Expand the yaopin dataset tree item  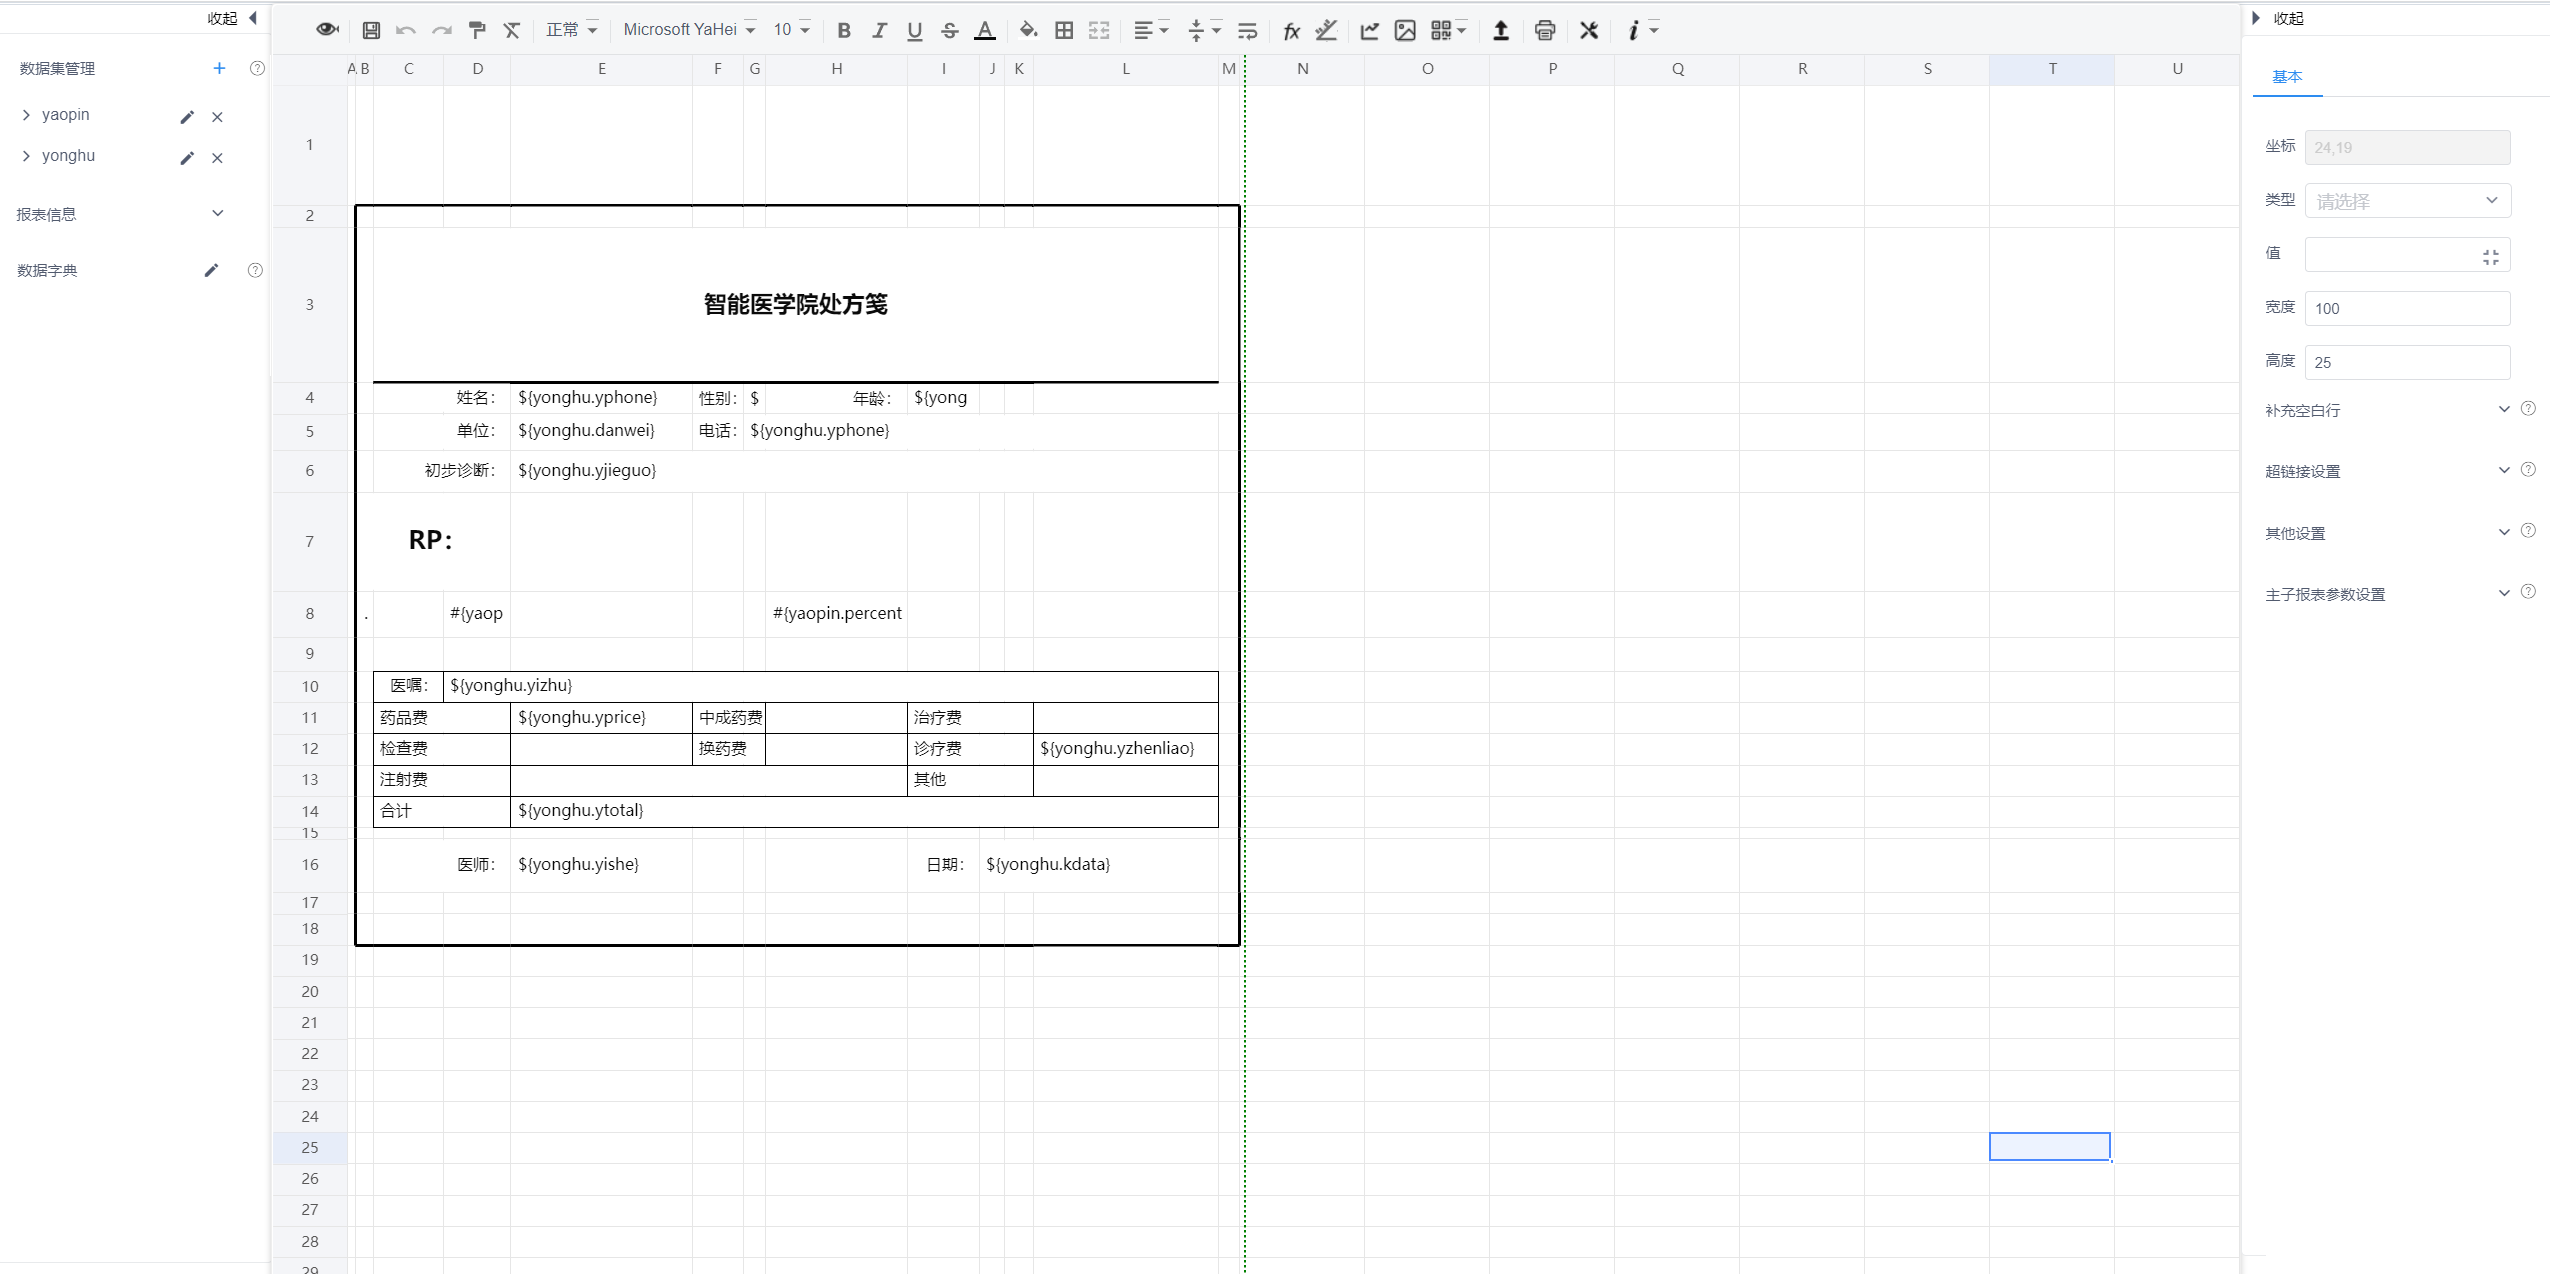(26, 115)
